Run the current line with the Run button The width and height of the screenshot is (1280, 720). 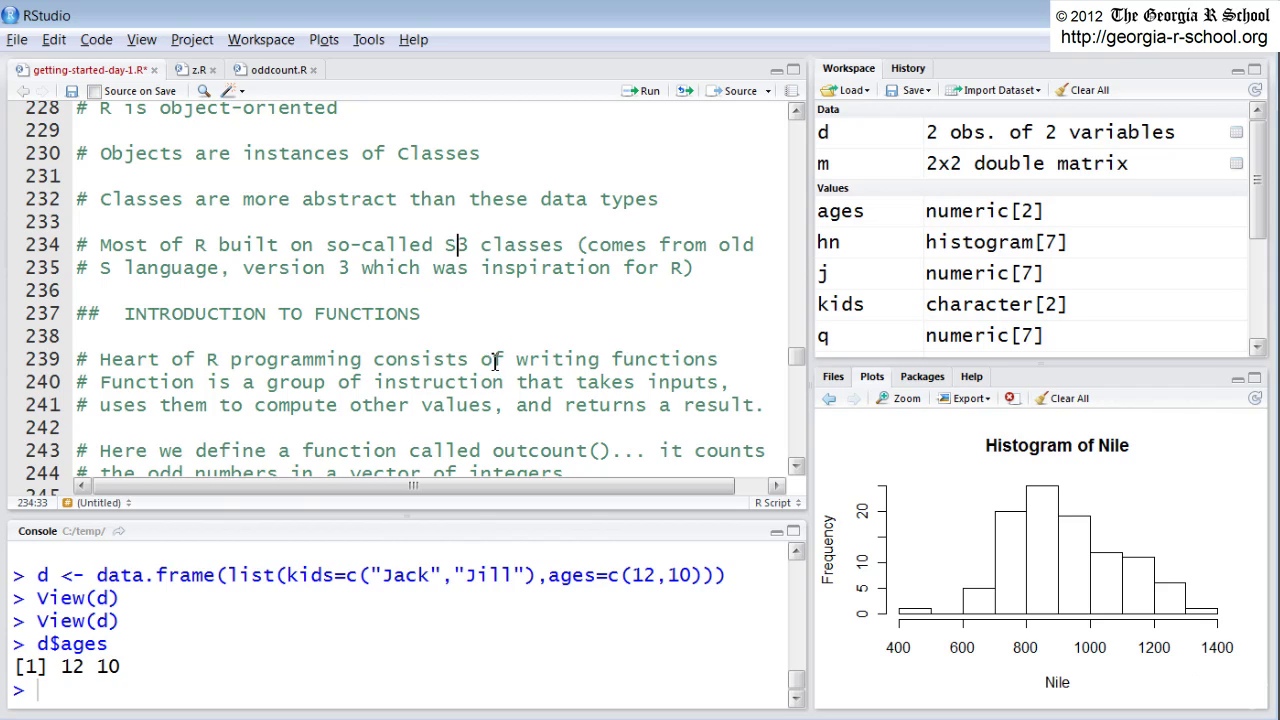pyautogui.click(x=640, y=91)
